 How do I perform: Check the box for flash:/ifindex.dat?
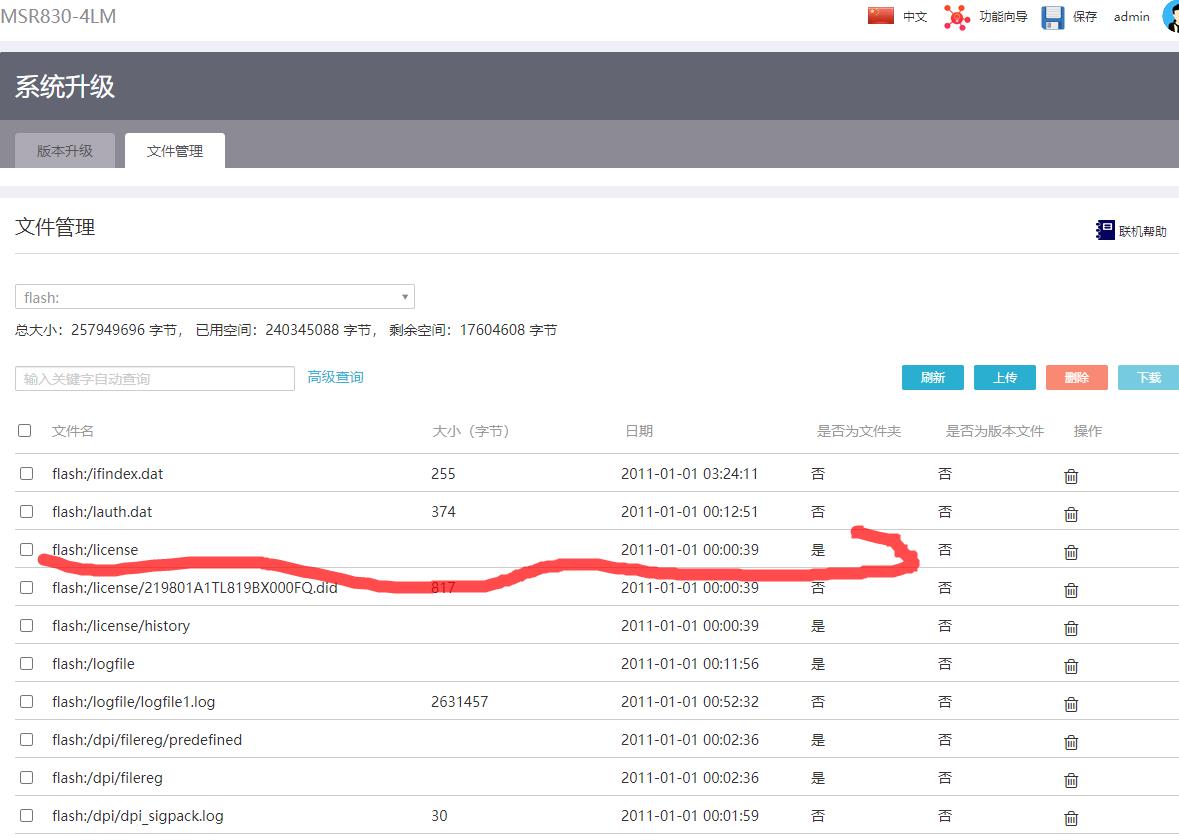(x=26, y=473)
